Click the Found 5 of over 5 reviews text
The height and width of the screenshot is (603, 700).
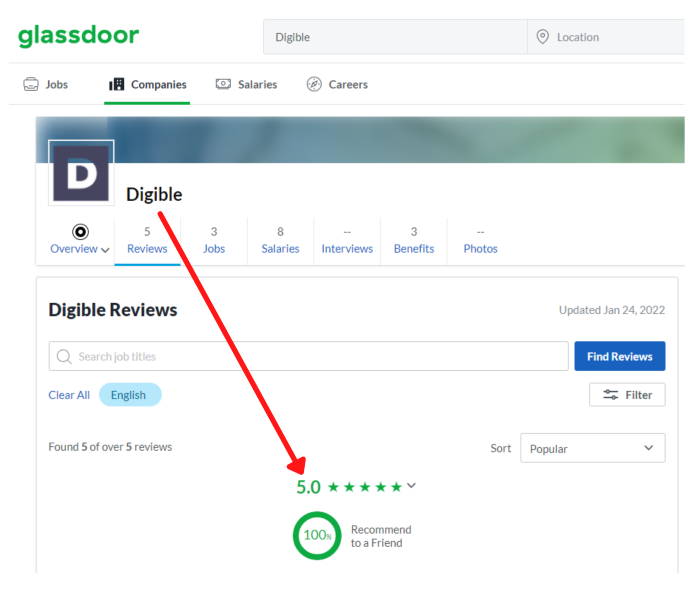(x=110, y=447)
